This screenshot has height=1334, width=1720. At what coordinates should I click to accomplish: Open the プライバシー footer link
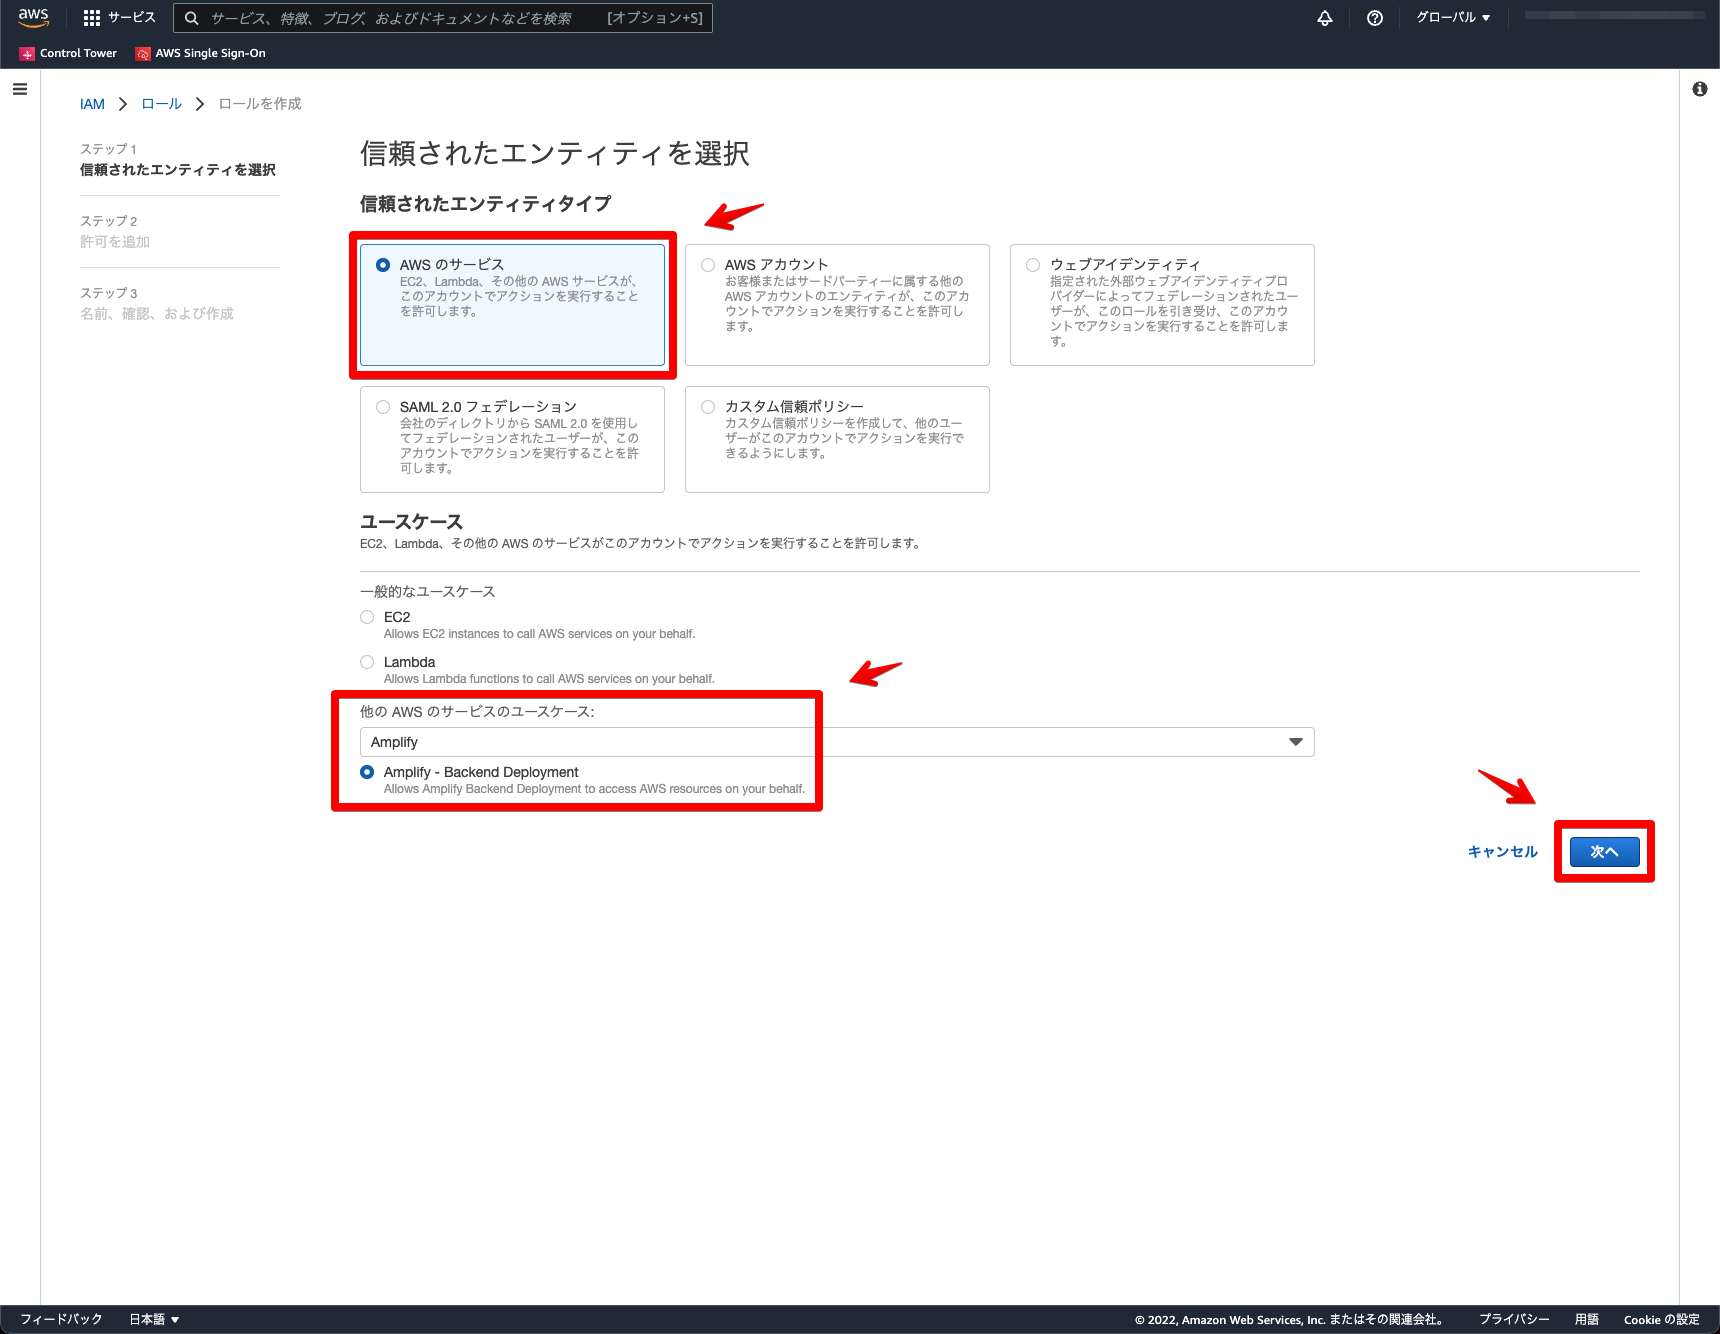point(1514,1320)
